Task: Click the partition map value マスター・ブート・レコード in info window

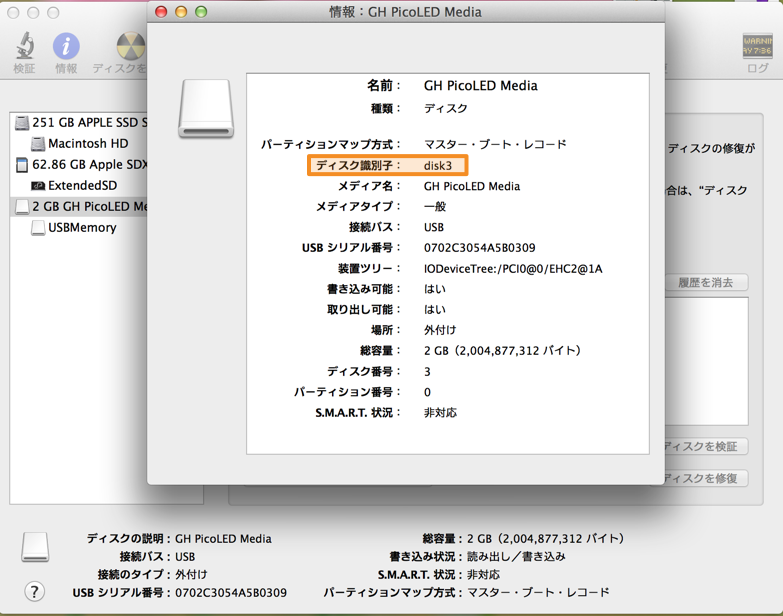Action: 495,144
